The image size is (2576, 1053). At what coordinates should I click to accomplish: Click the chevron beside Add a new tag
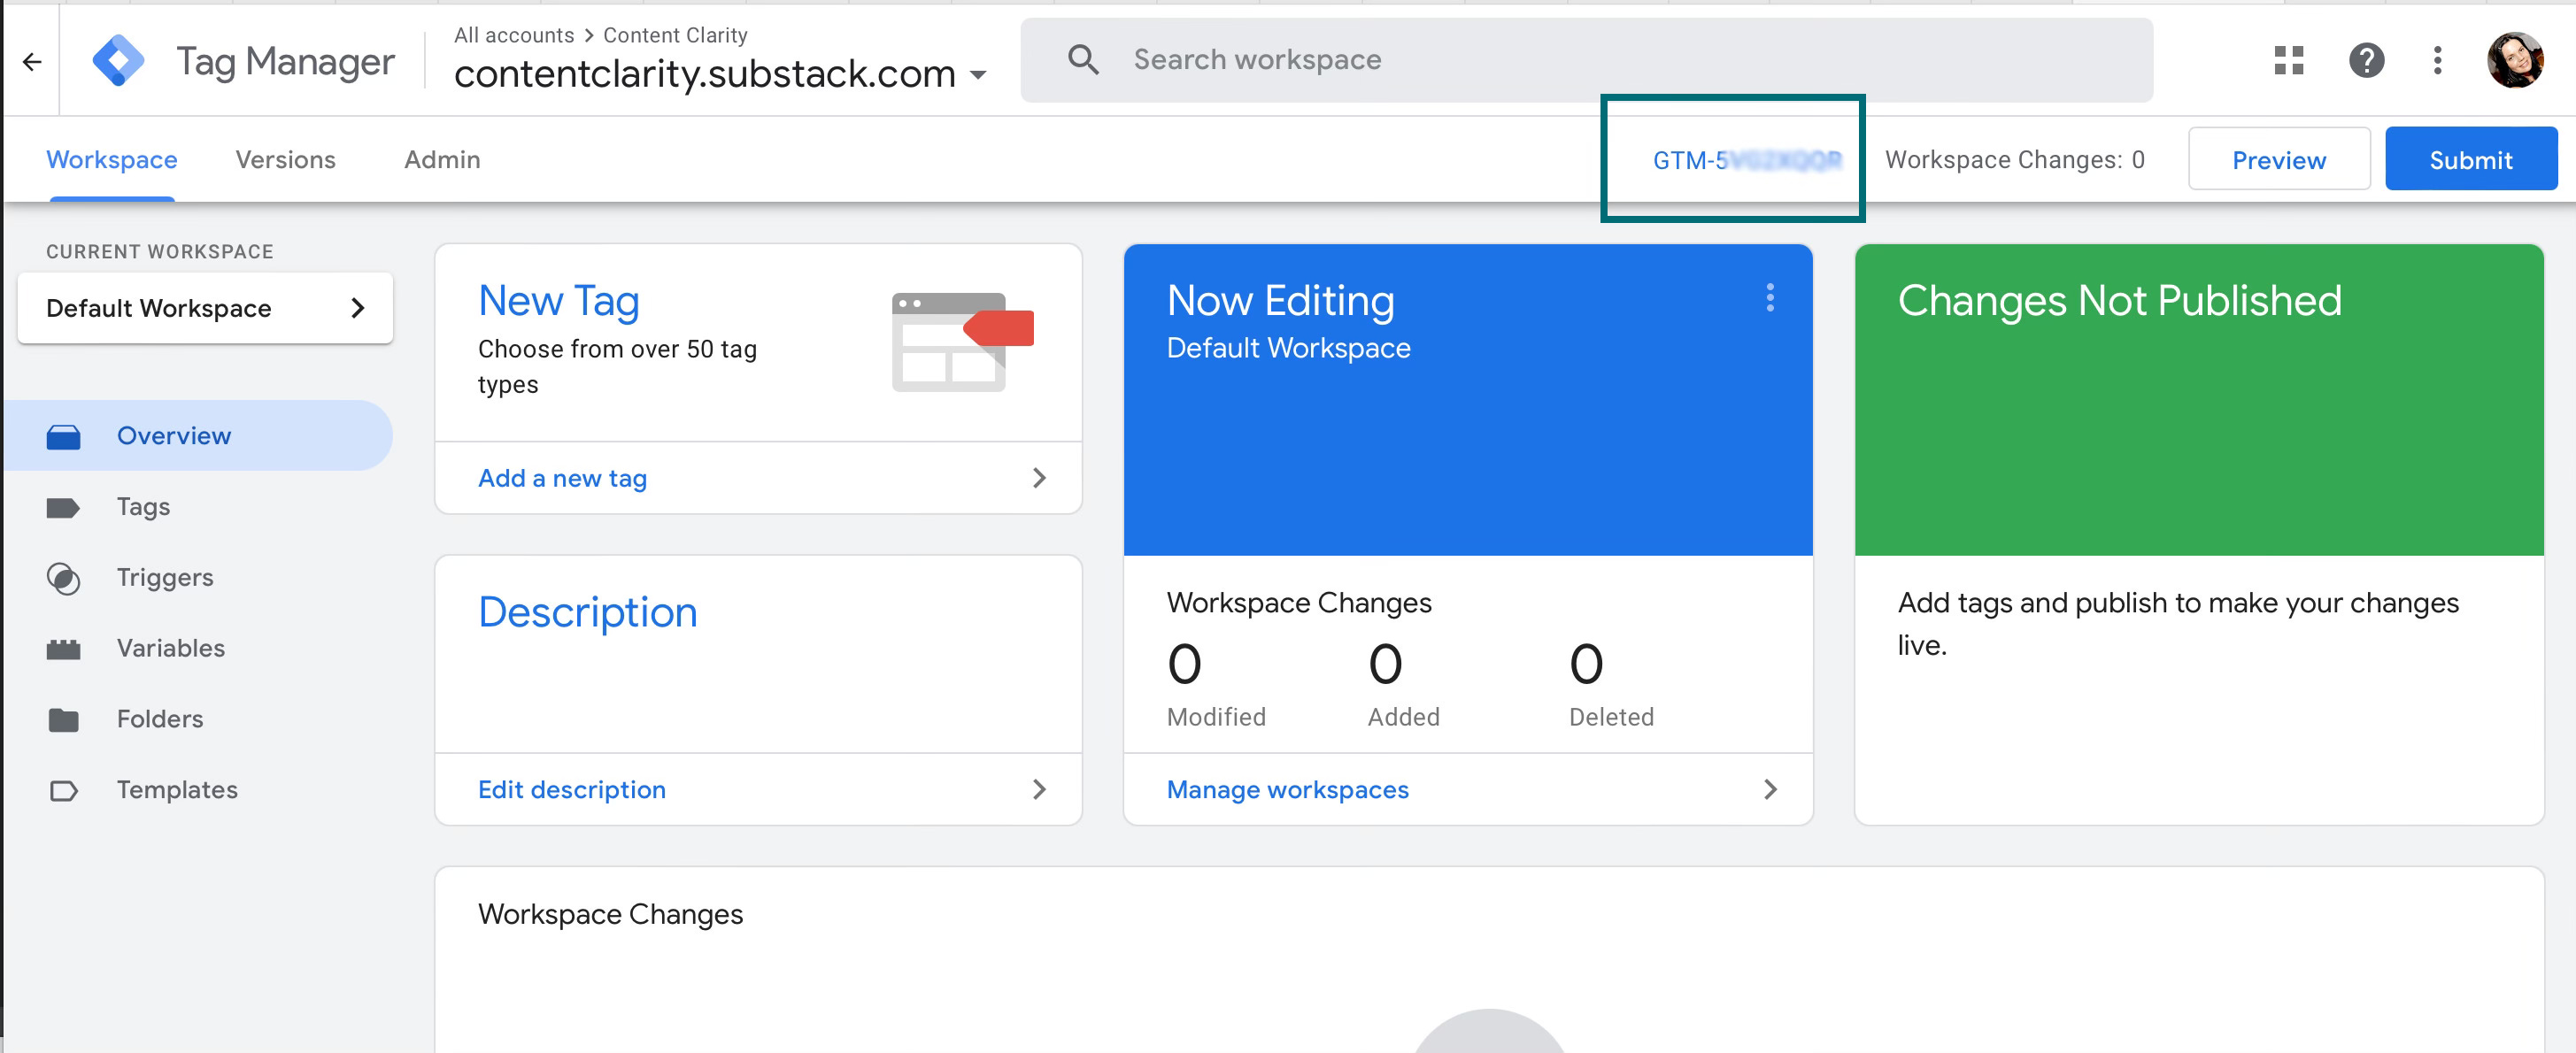(x=1039, y=478)
